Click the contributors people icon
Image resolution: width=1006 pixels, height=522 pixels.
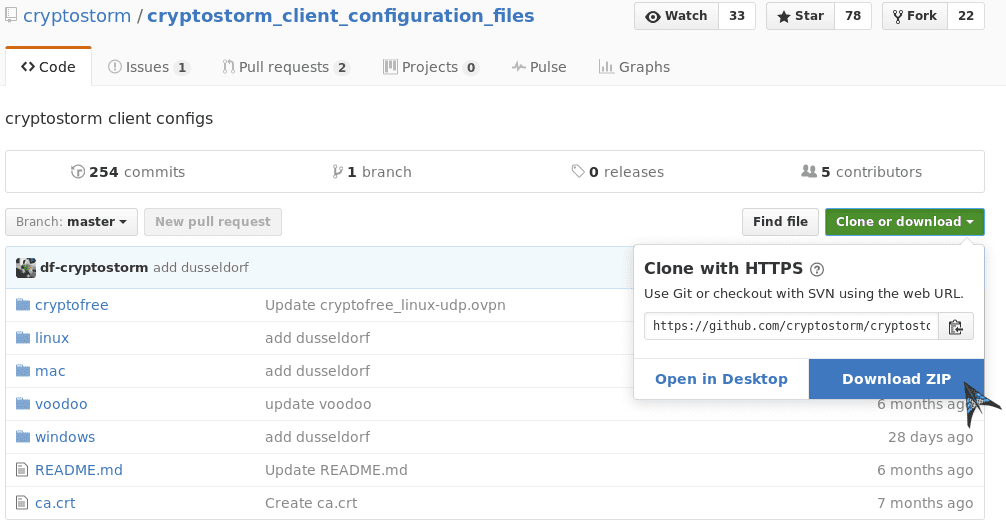point(808,171)
